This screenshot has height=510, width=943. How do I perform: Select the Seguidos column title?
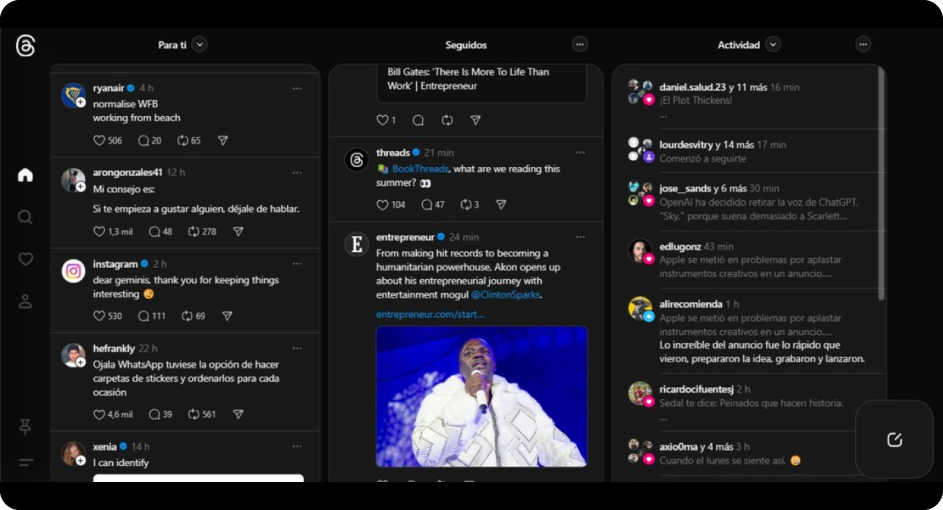coord(466,45)
